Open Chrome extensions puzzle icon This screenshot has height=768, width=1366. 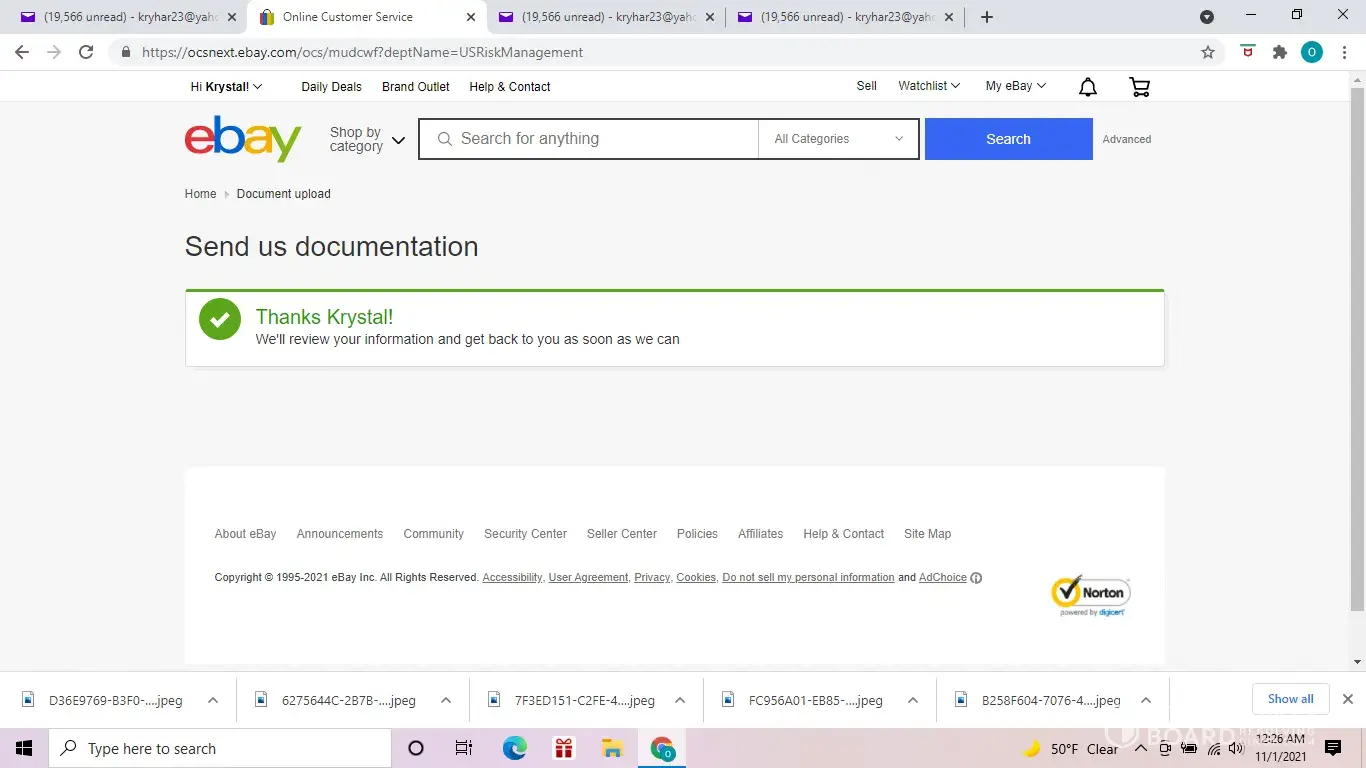coord(1279,52)
